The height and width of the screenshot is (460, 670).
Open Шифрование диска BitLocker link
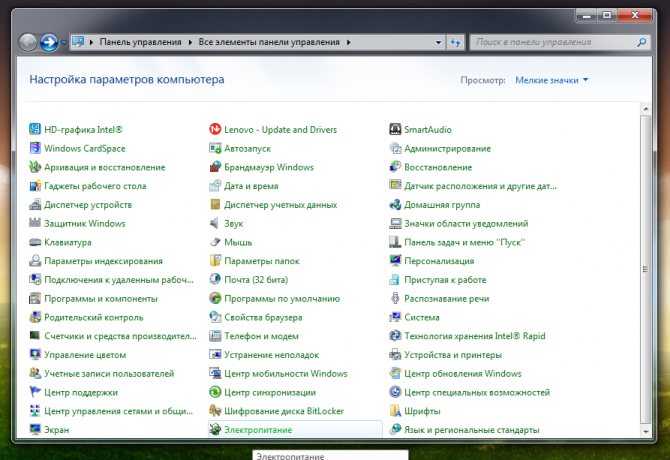pyautogui.click(x=284, y=411)
